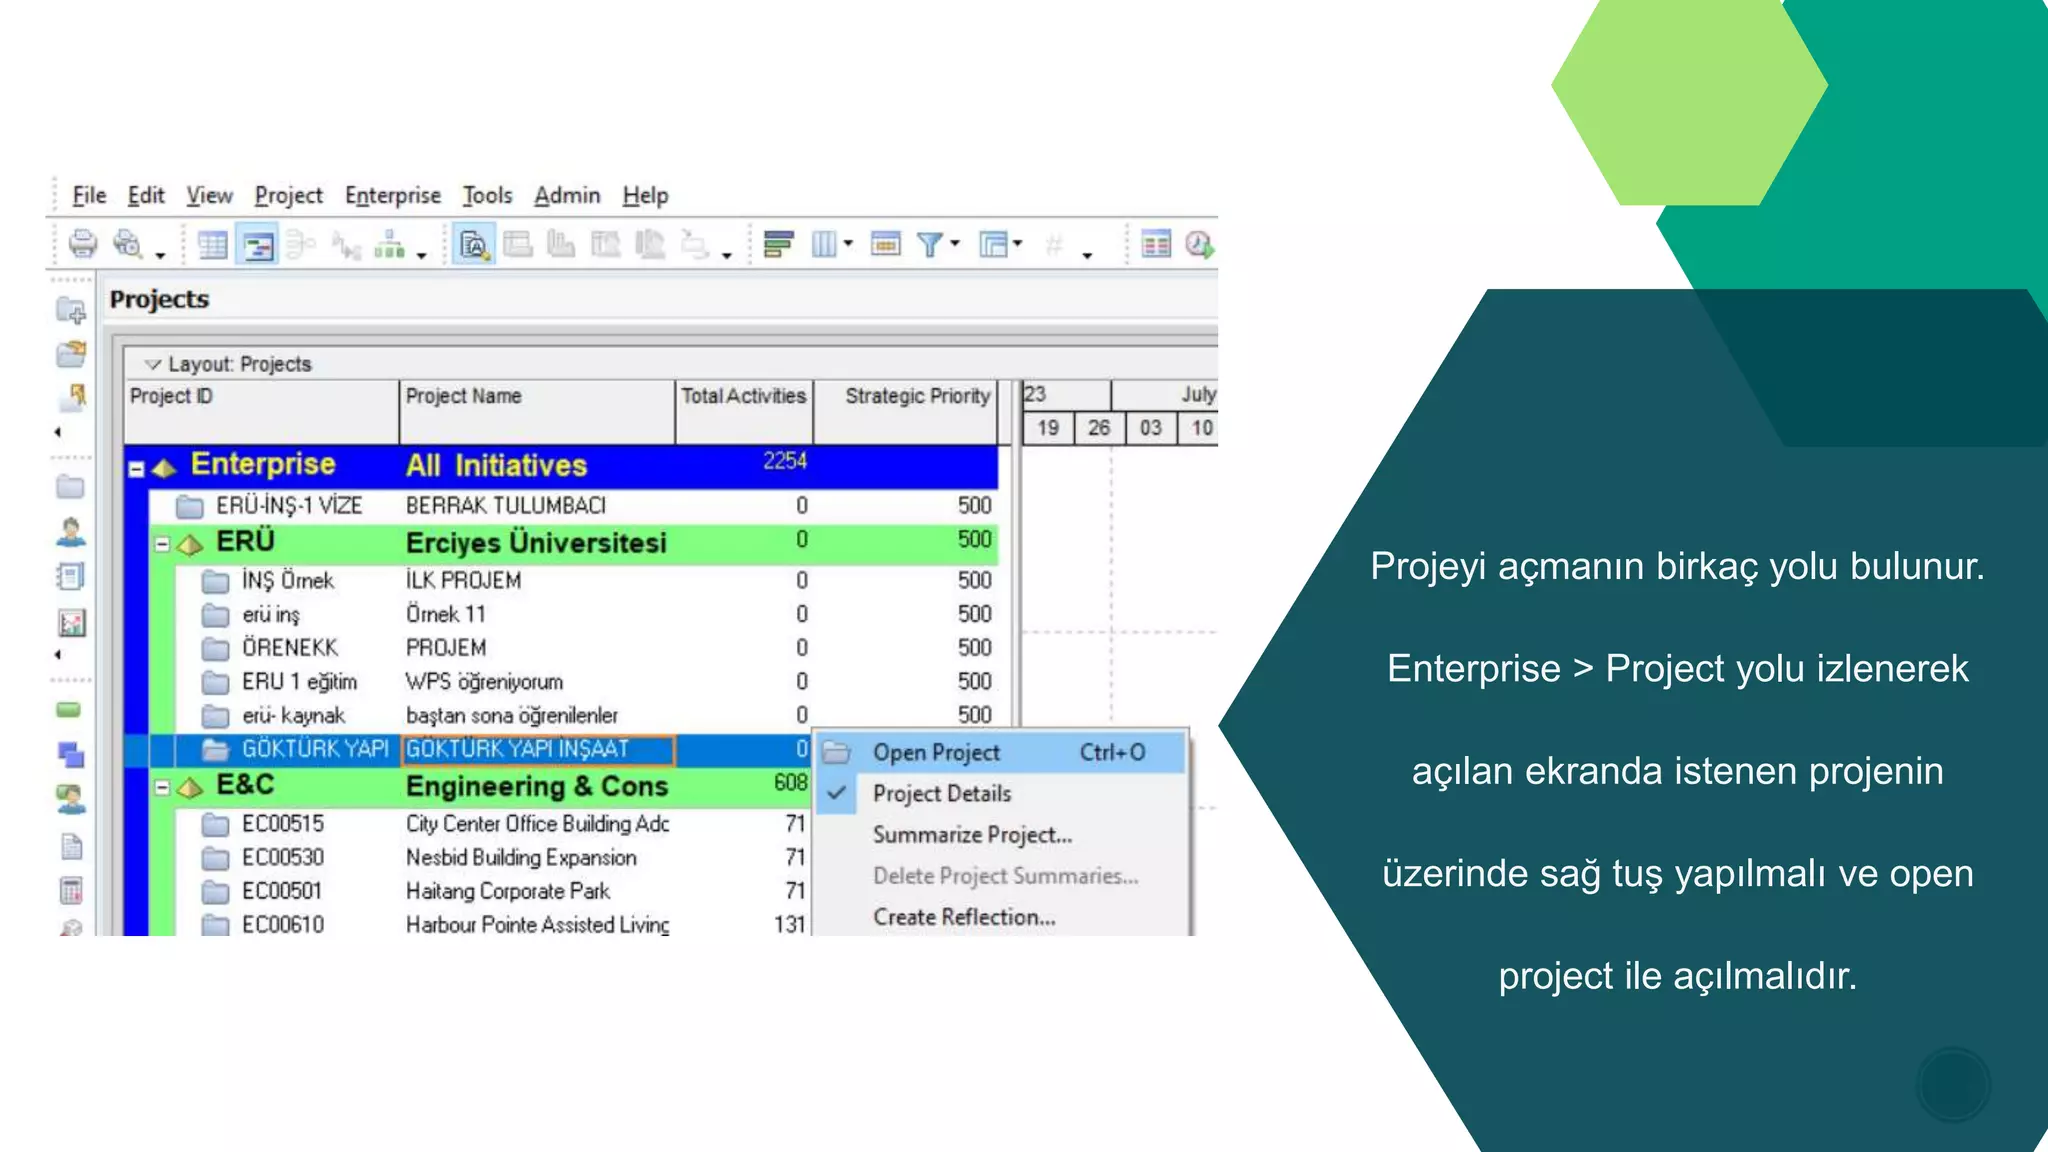Toggle the Gantt Chart view icon
The height and width of the screenshot is (1152, 2048).
tap(259, 245)
